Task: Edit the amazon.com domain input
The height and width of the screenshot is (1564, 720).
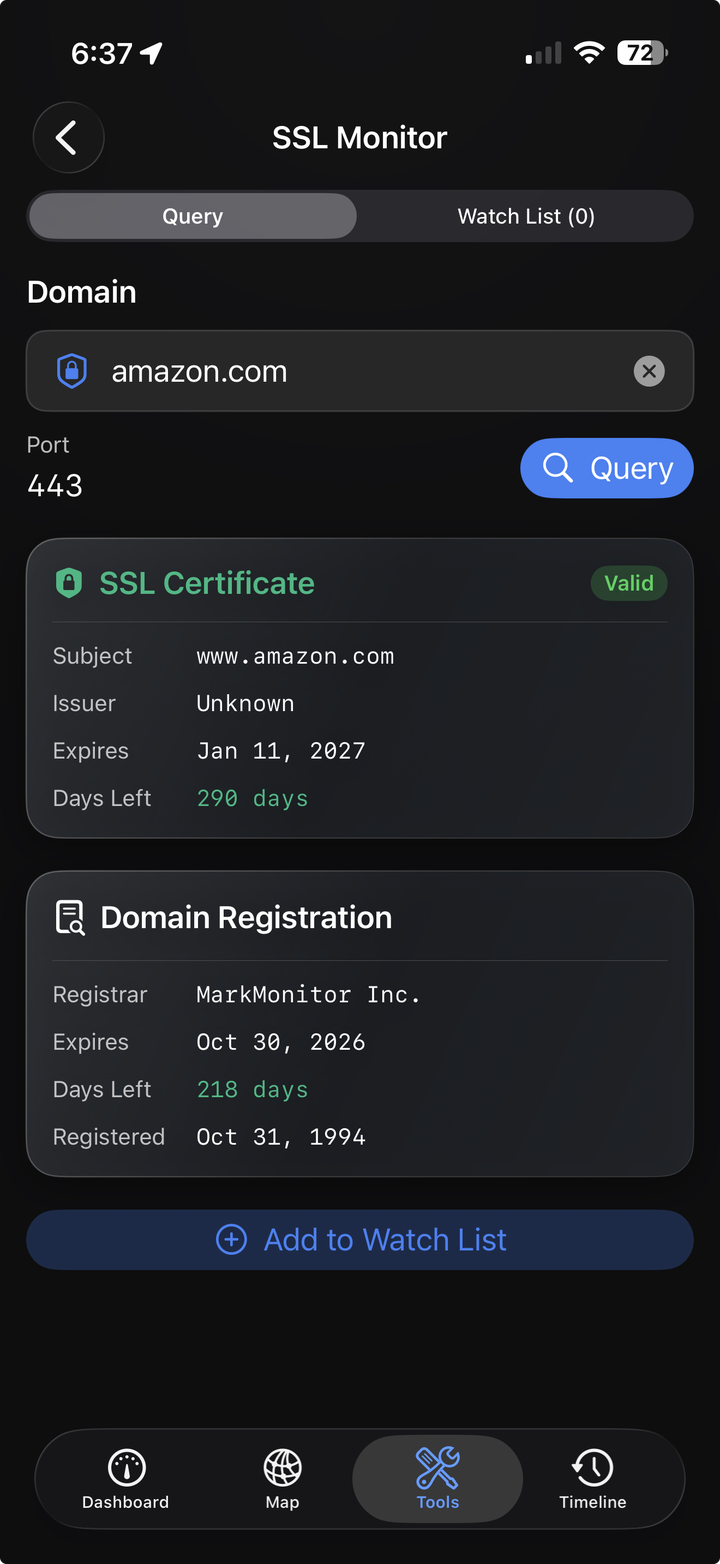Action: coord(360,371)
